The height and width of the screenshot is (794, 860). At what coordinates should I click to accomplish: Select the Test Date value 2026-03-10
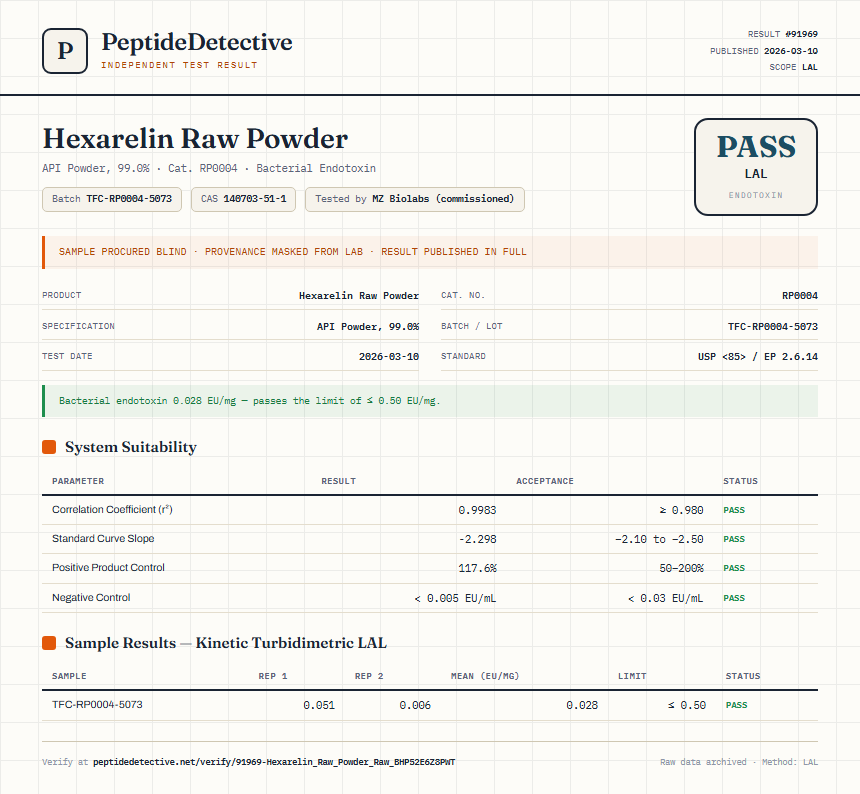(389, 356)
